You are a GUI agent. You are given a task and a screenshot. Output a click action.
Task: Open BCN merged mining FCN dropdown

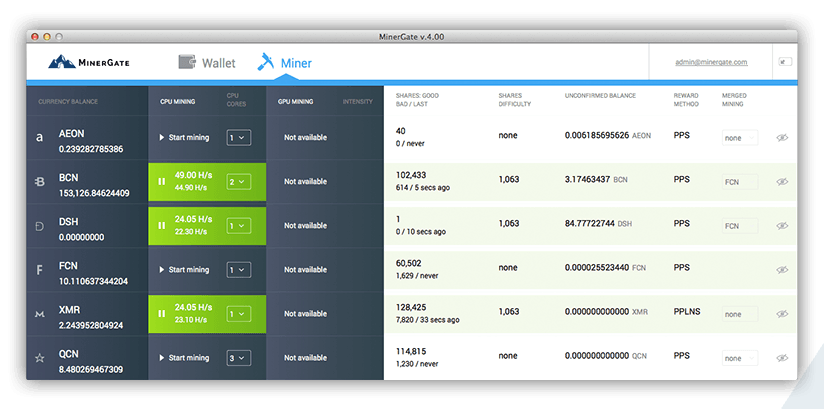point(740,182)
